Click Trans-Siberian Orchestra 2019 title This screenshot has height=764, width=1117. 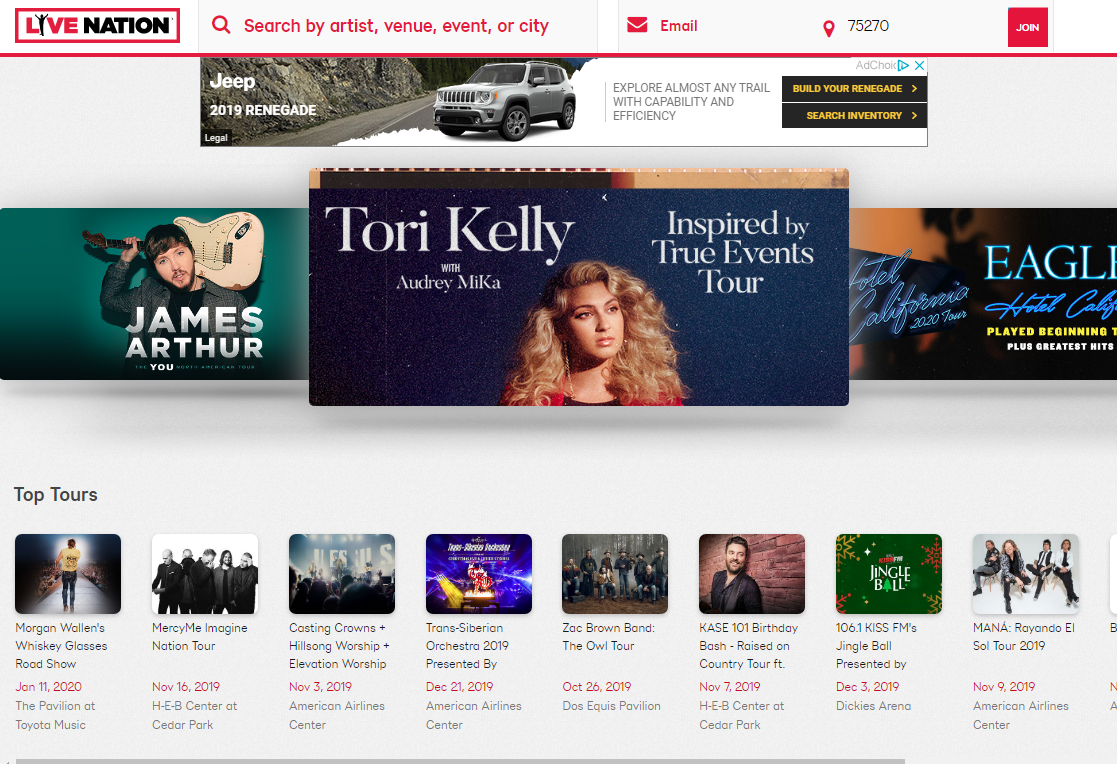tap(467, 646)
